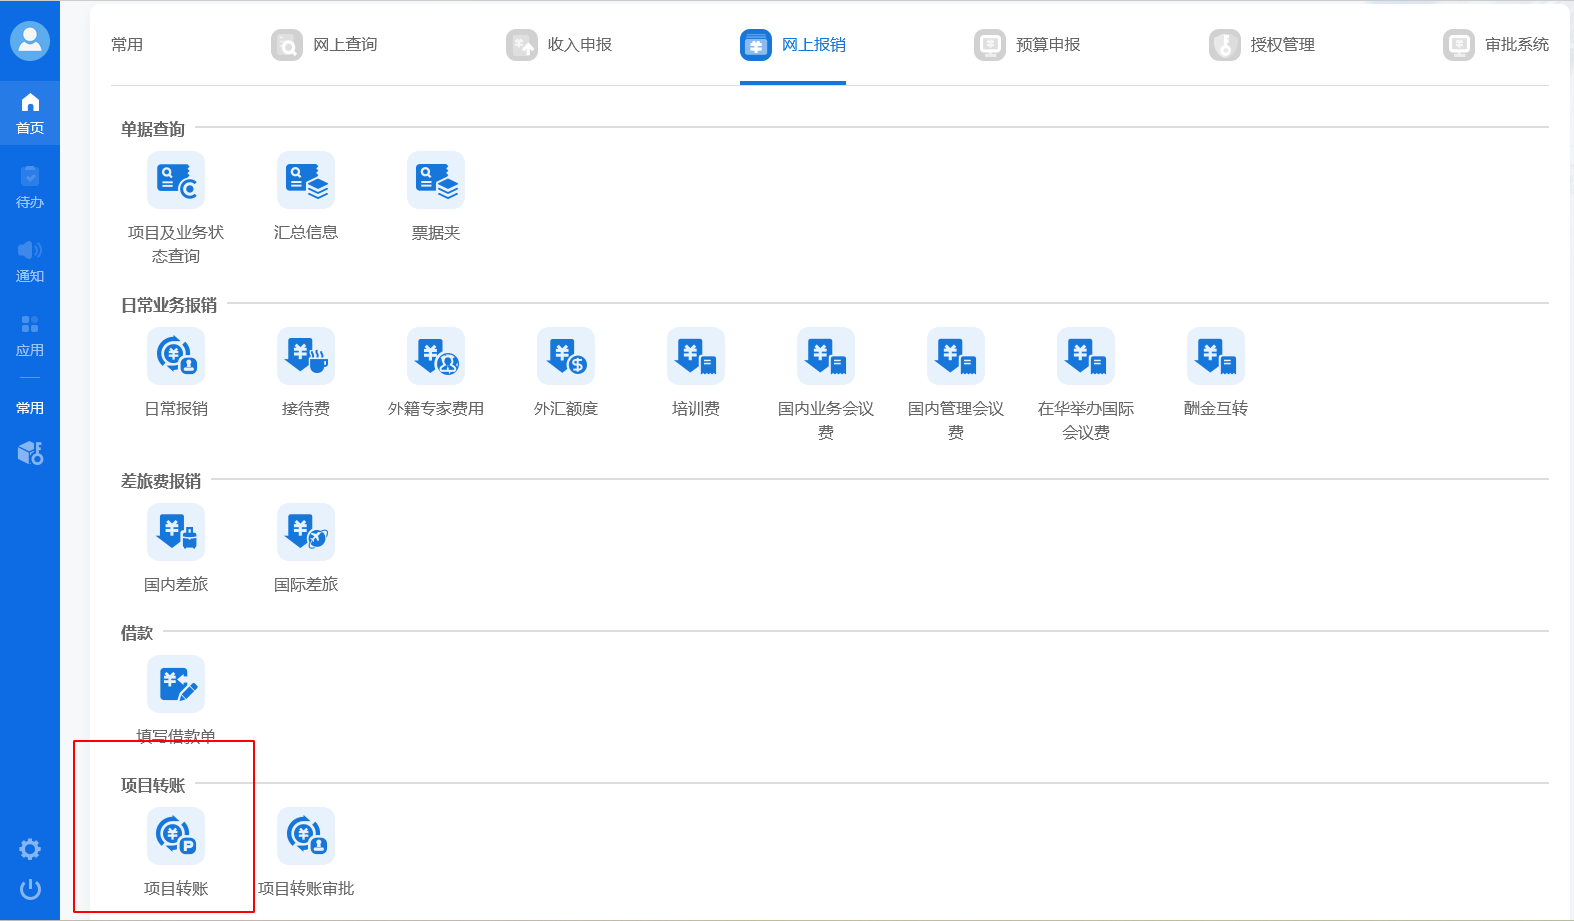Open 汇总信息 summary icon

point(306,180)
